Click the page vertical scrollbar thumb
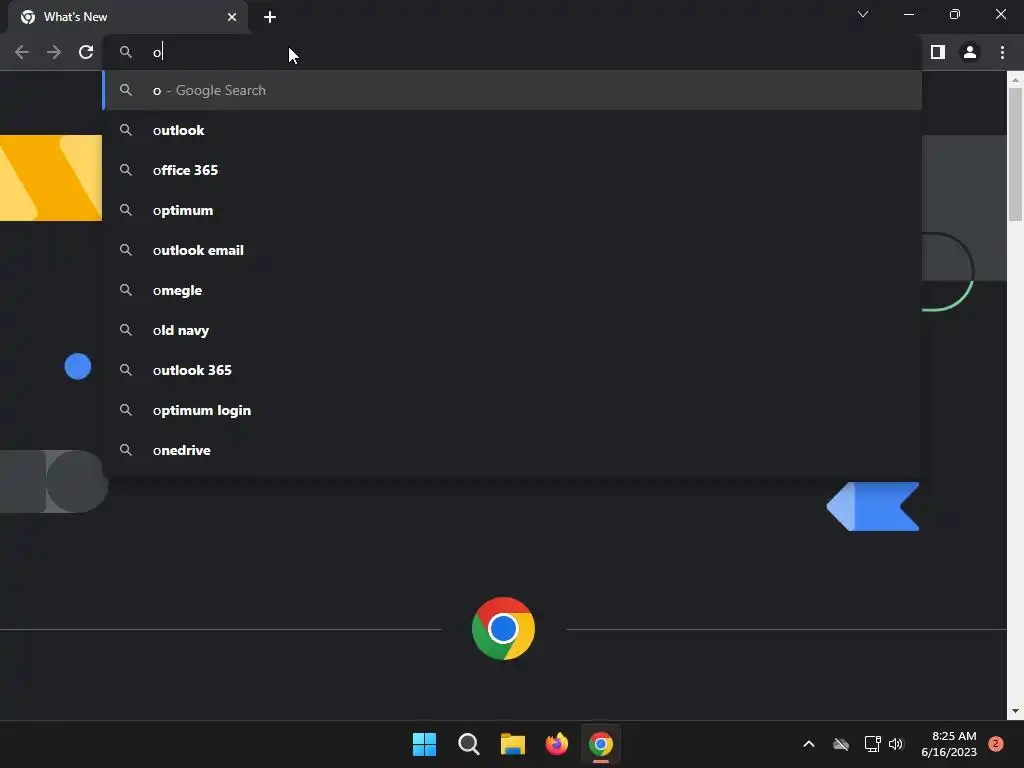 (x=1015, y=154)
